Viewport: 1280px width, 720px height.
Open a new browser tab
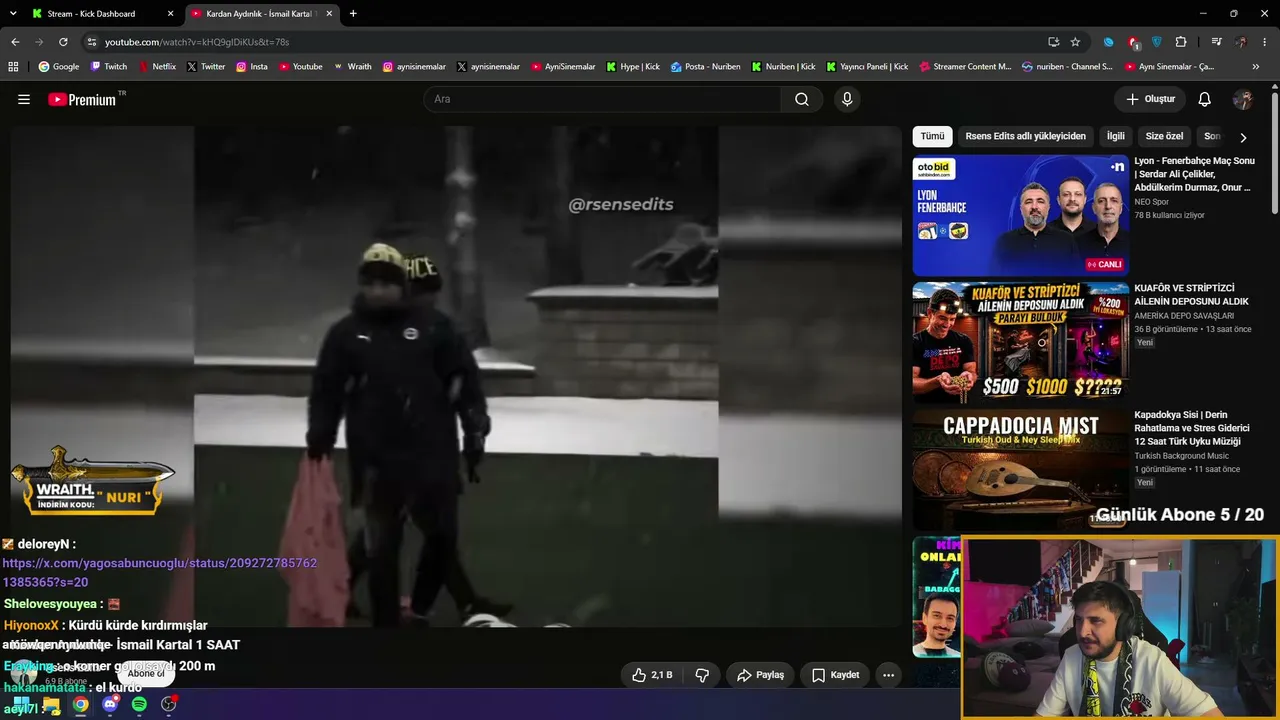click(x=353, y=14)
